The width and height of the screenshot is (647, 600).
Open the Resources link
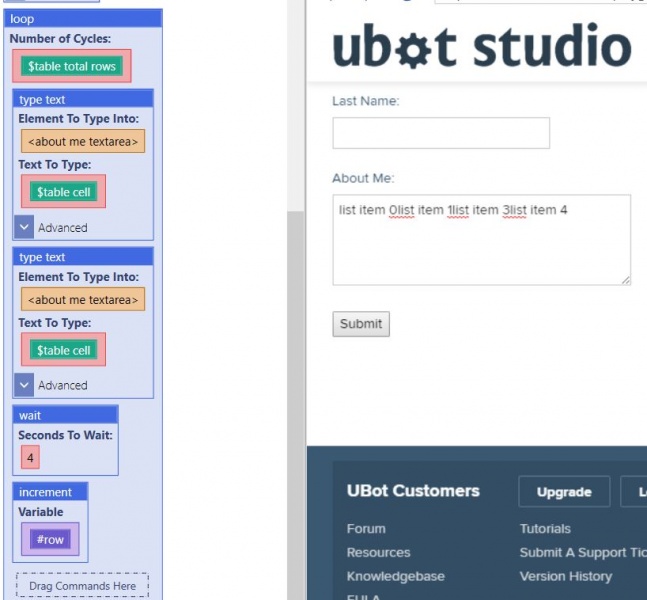click(x=378, y=553)
